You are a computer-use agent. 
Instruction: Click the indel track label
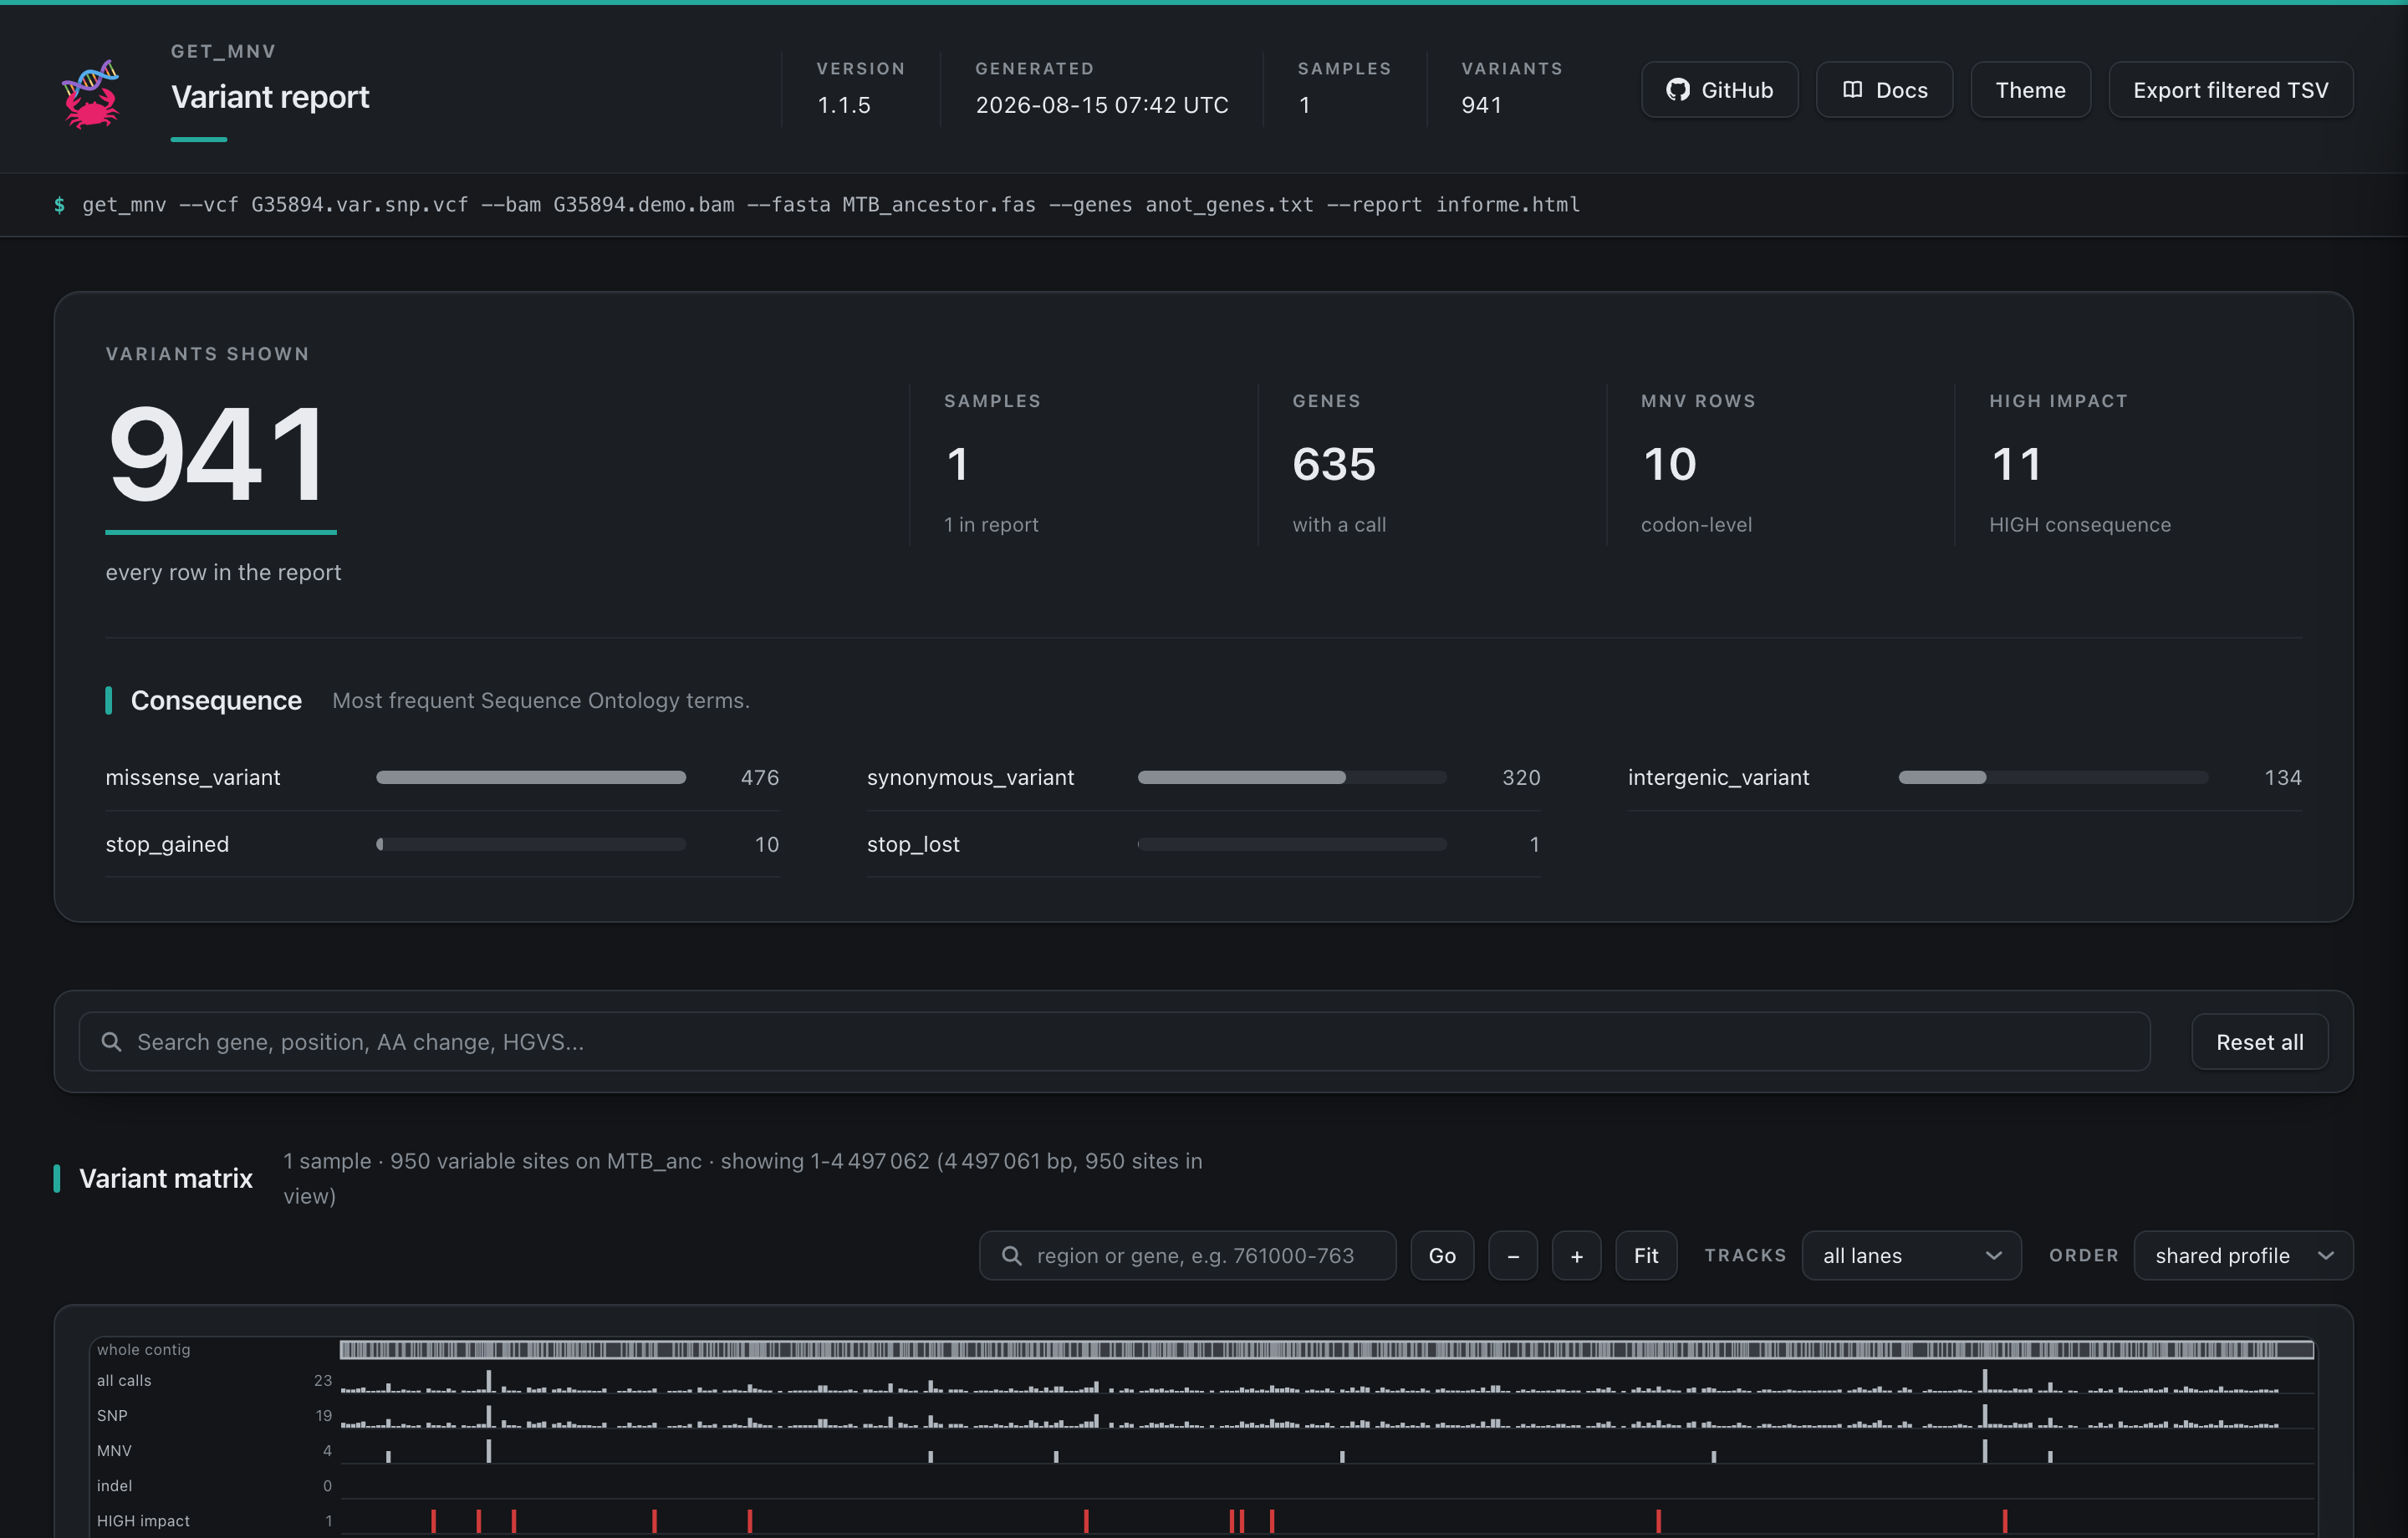coord(114,1486)
